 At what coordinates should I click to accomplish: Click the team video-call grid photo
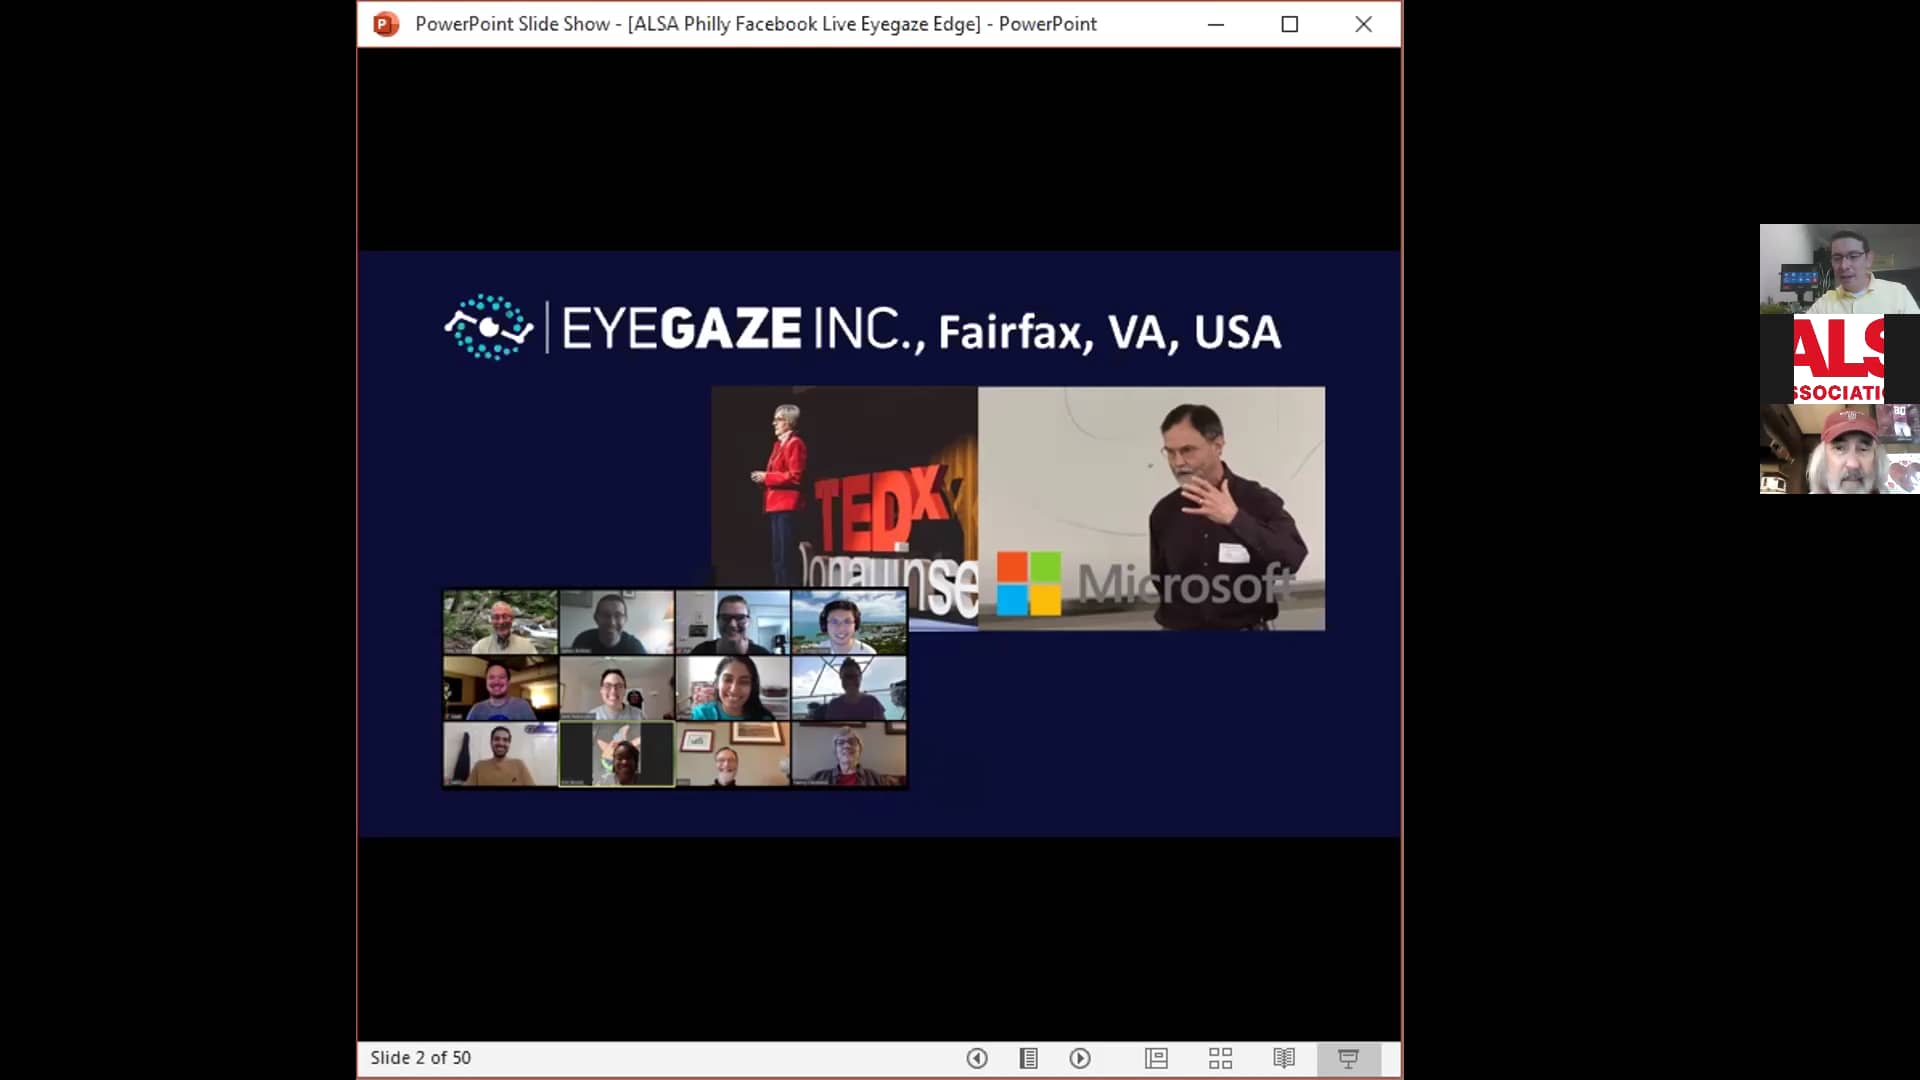coord(675,688)
